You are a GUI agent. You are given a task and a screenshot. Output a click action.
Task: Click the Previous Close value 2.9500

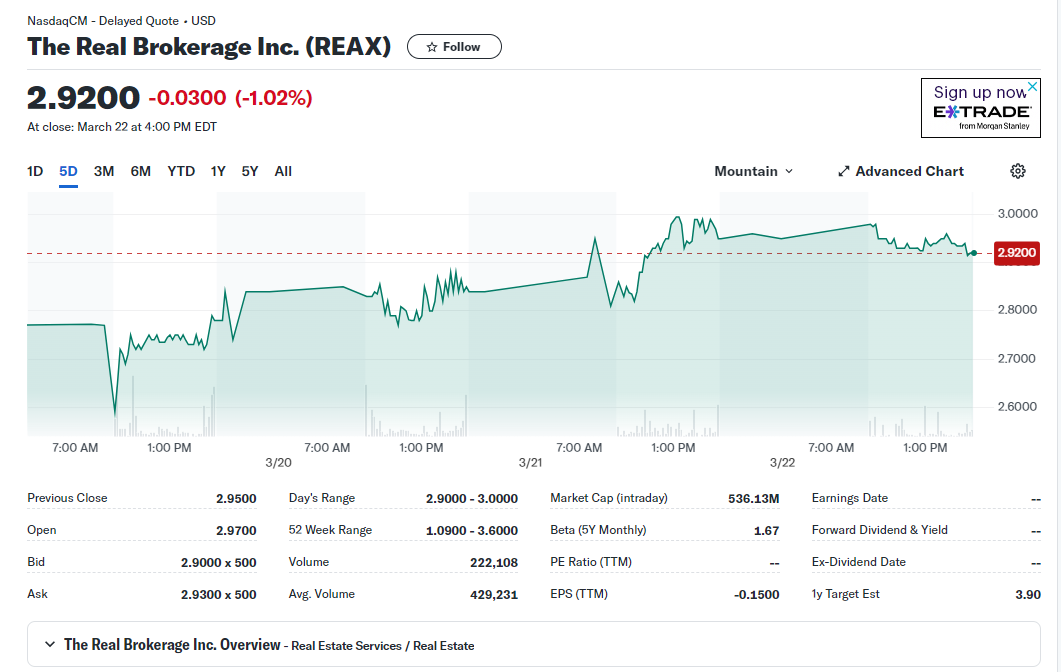click(x=236, y=499)
